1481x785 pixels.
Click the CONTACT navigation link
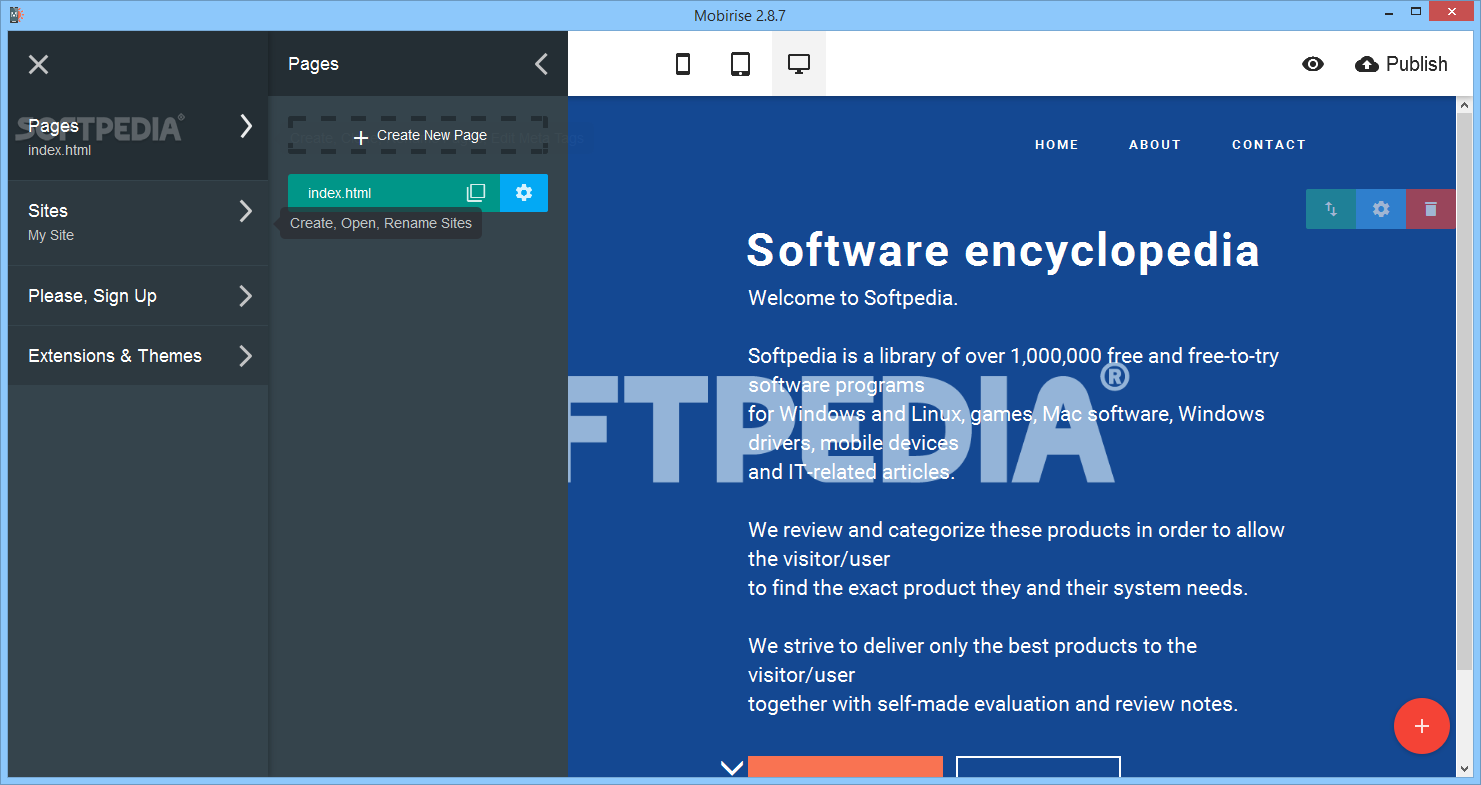pyautogui.click(x=1269, y=145)
